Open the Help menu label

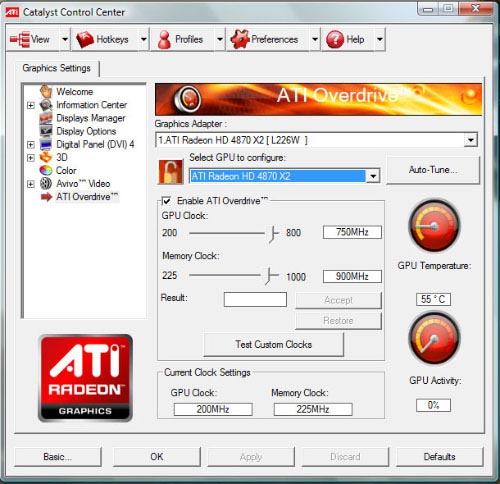pos(355,39)
